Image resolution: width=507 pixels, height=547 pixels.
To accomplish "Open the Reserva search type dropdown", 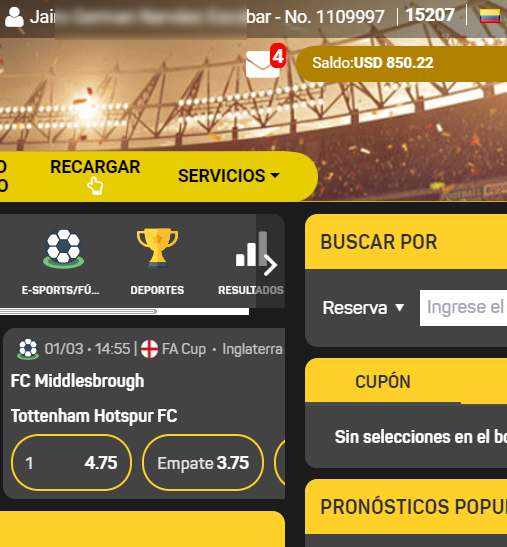I will (x=363, y=308).
